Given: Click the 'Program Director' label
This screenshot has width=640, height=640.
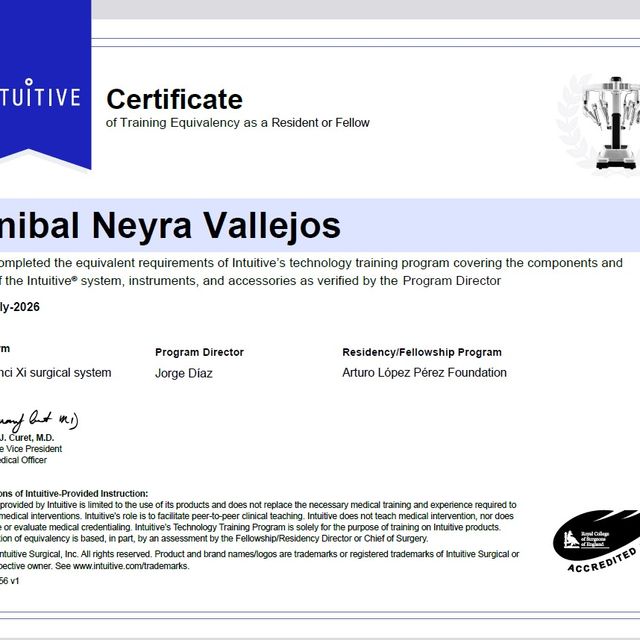Looking at the screenshot, I should pos(199,352).
